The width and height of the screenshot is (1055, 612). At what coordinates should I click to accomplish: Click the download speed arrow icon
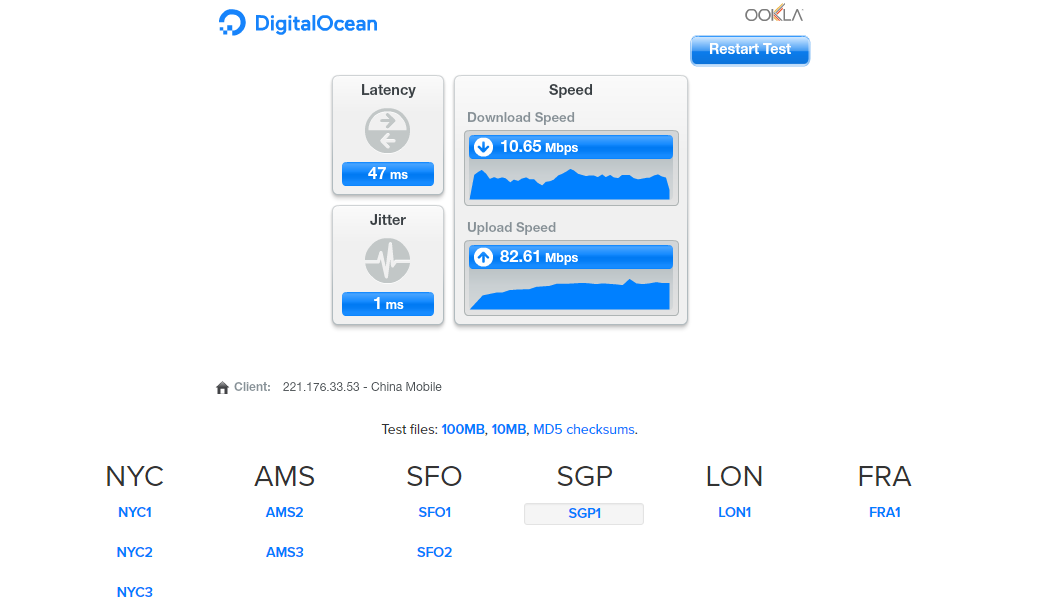(484, 147)
